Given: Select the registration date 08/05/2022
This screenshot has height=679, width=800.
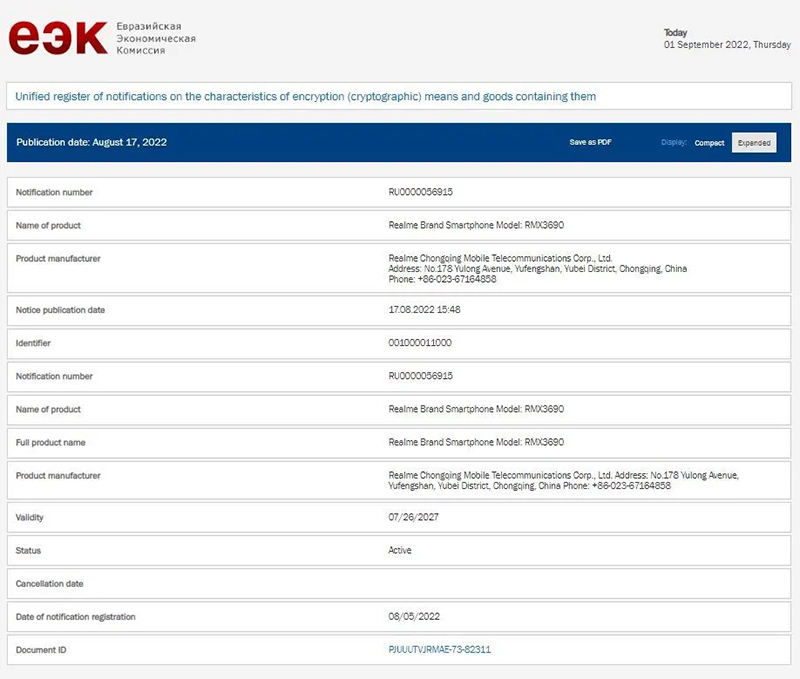Looking at the screenshot, I should point(414,617).
